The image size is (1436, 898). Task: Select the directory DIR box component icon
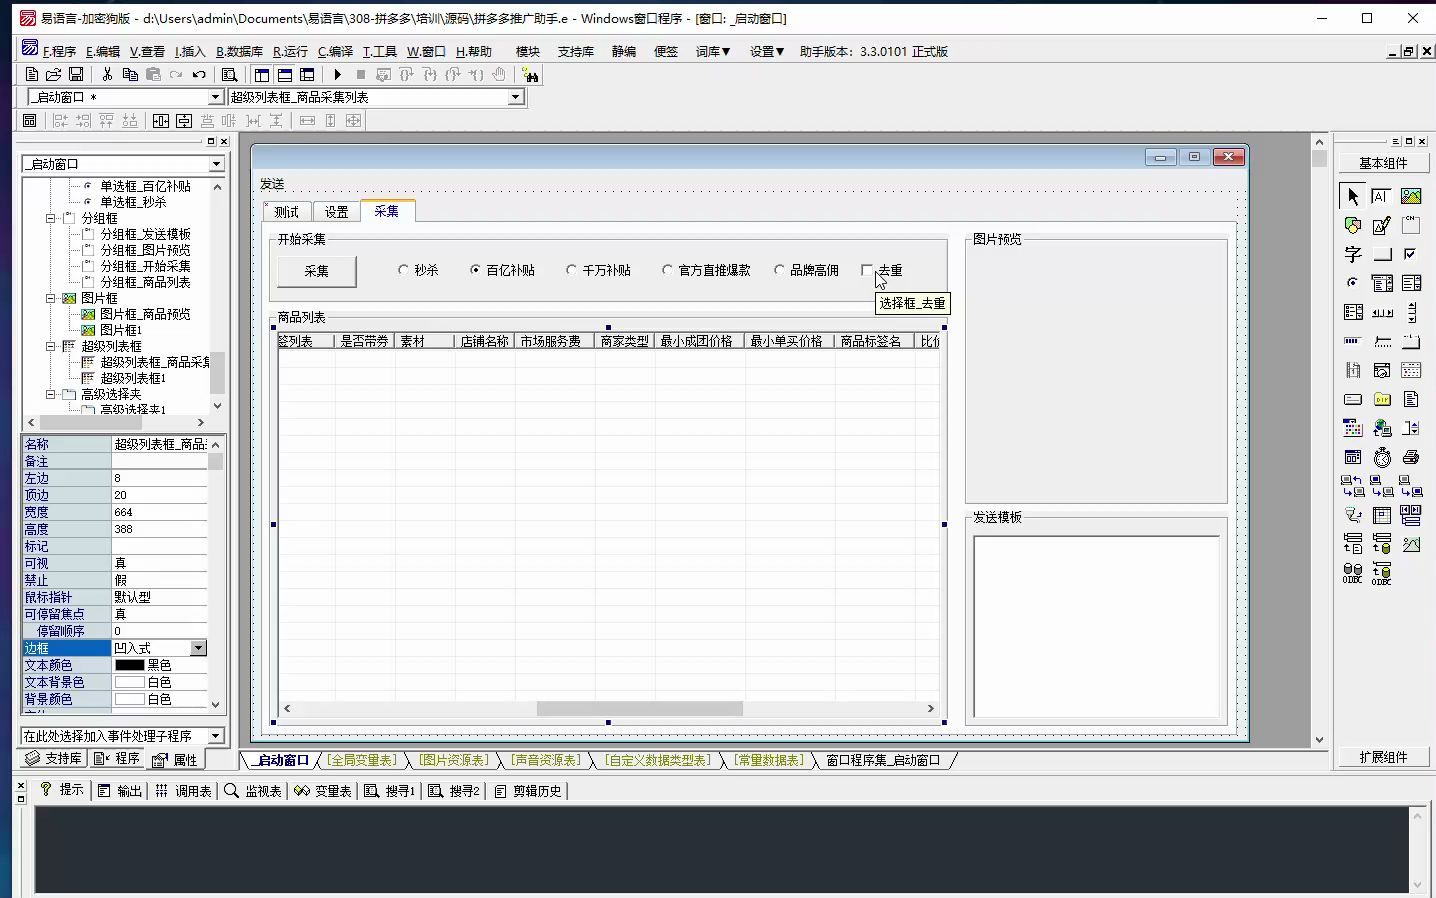[x=1382, y=399]
